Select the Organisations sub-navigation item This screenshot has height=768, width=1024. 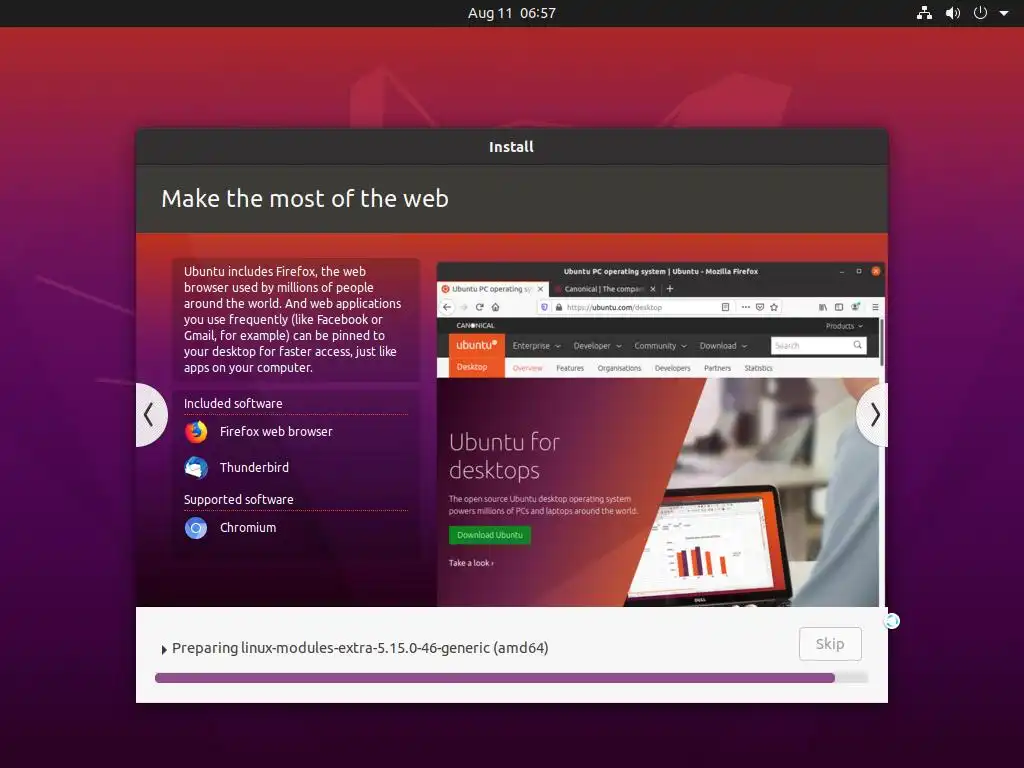[619, 368]
